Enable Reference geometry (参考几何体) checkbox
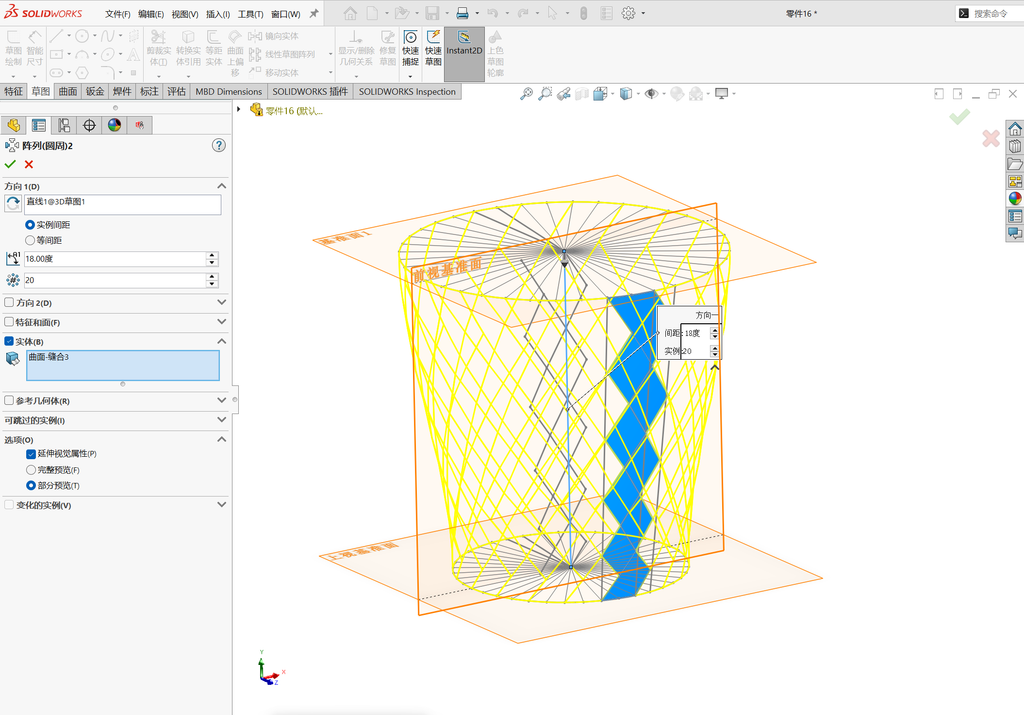 coord(9,400)
